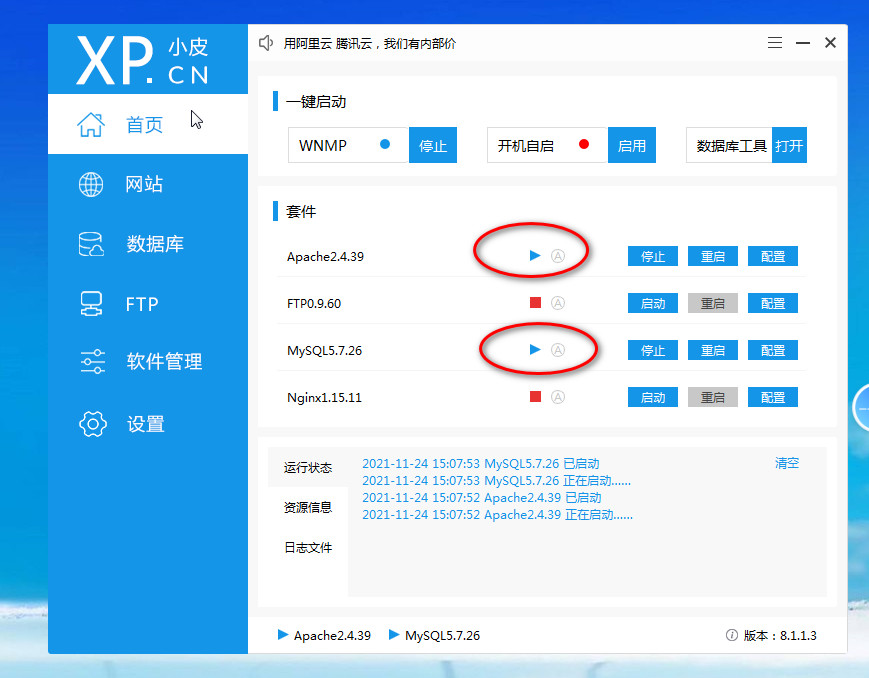Click the grey 重启 button for Nginx1.15.11
869x678 pixels.
[713, 397]
